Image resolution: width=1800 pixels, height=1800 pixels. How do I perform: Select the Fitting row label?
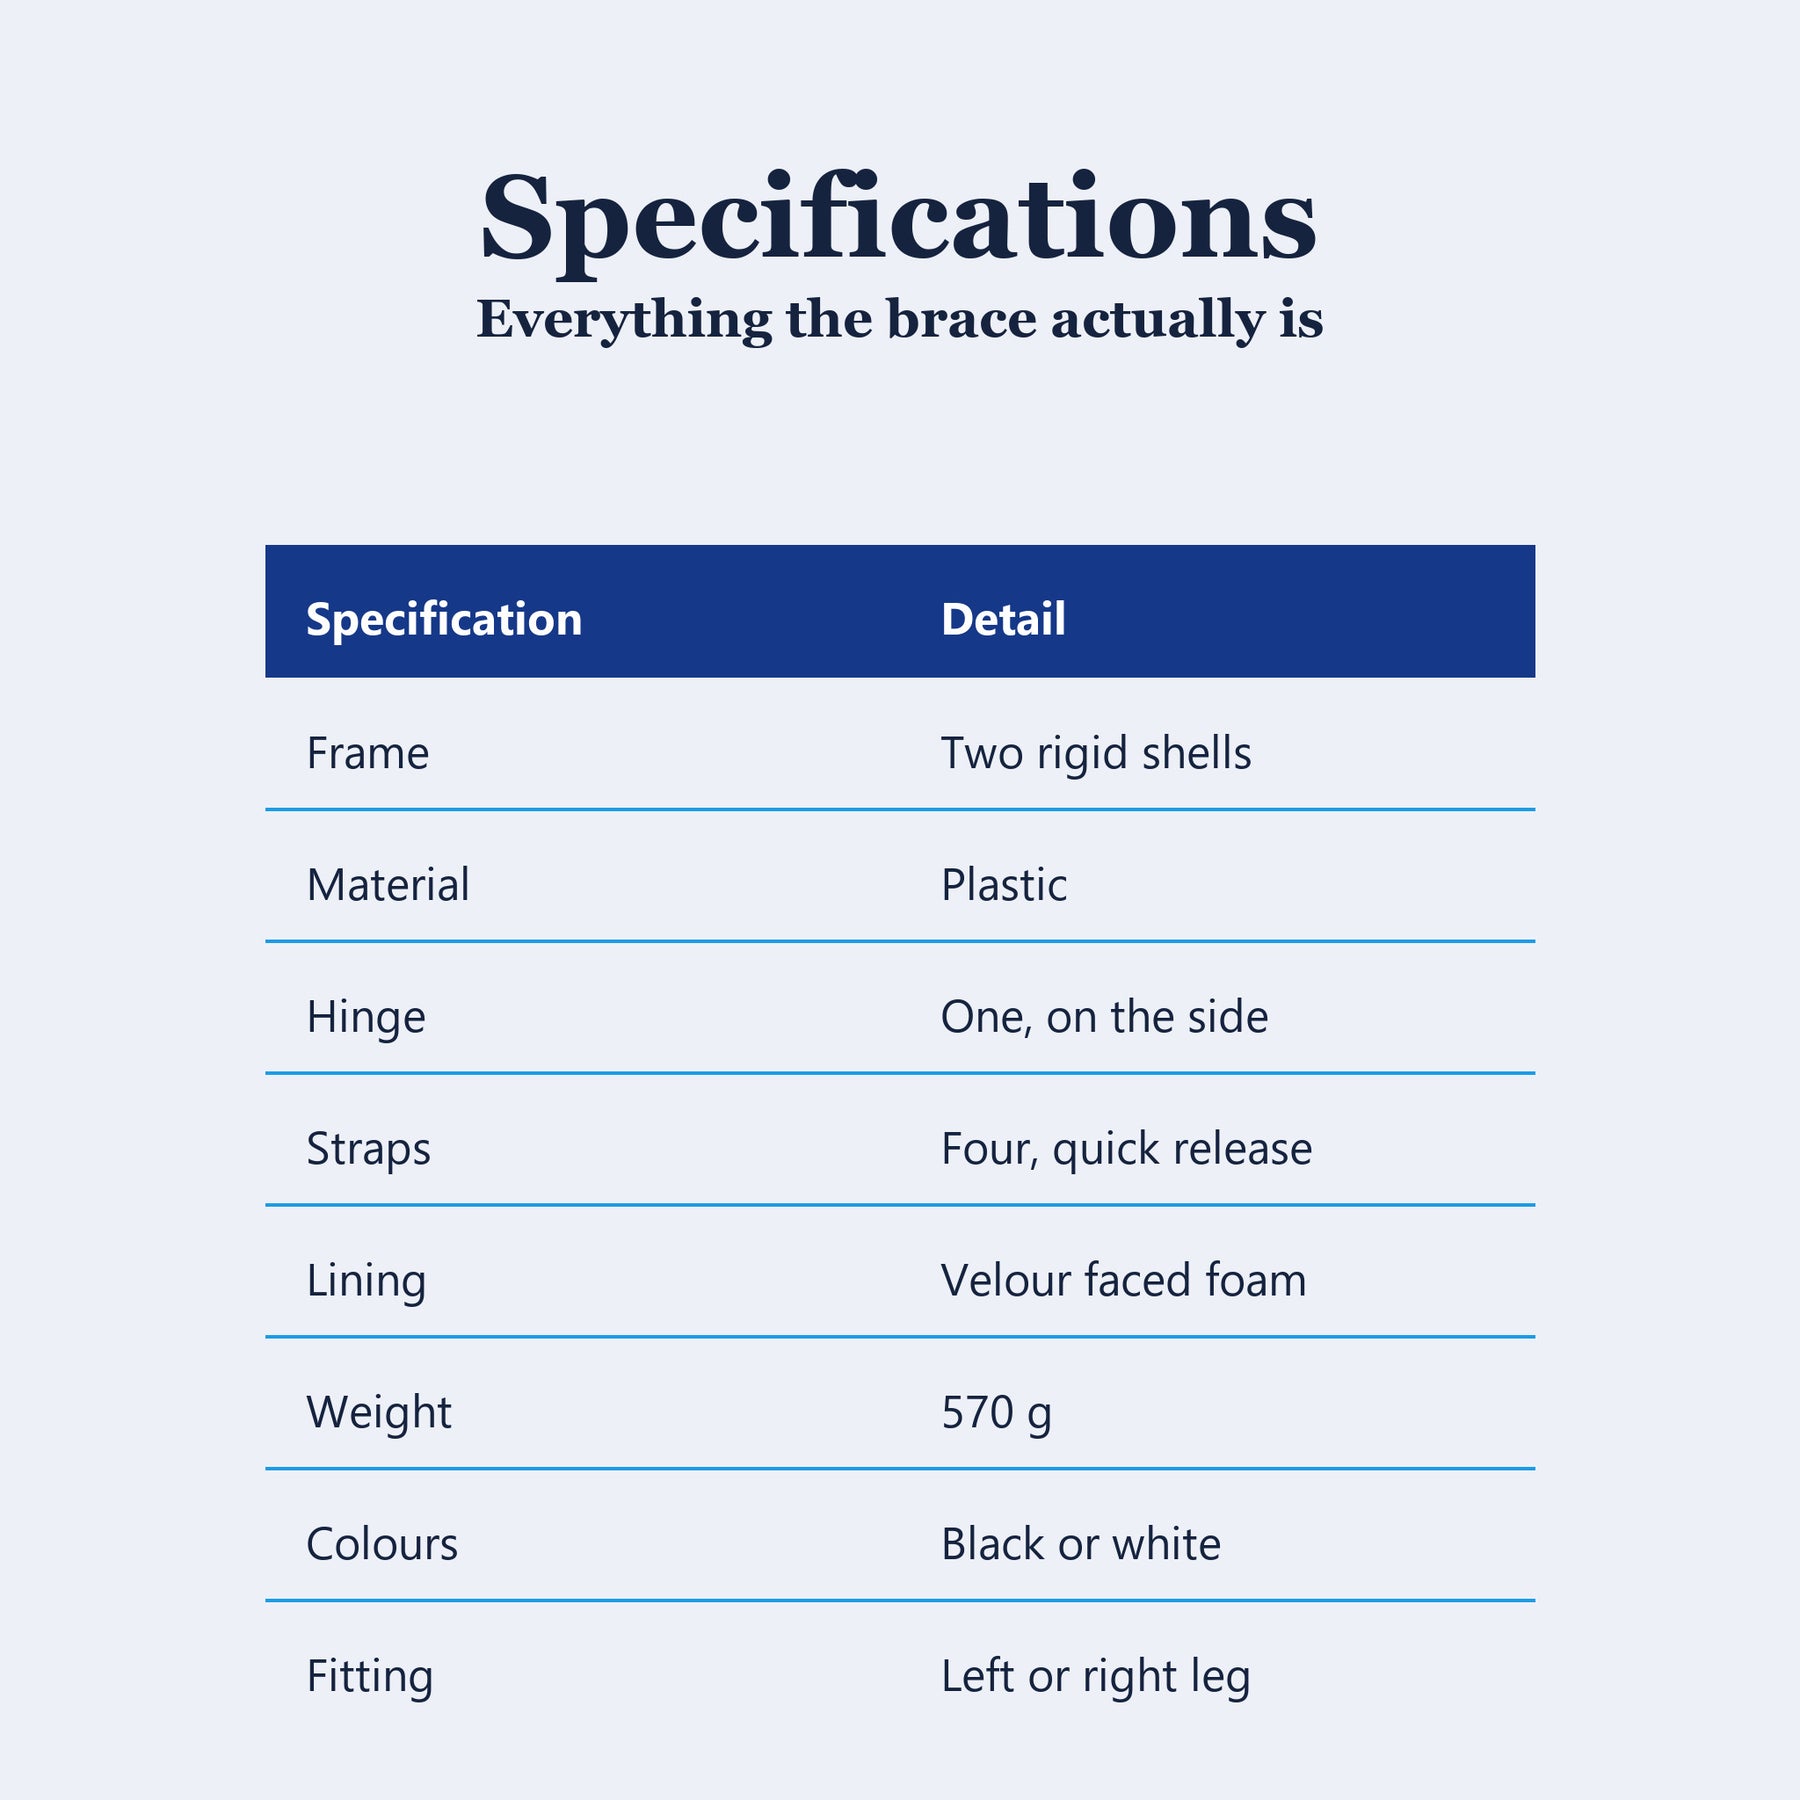(370, 1677)
